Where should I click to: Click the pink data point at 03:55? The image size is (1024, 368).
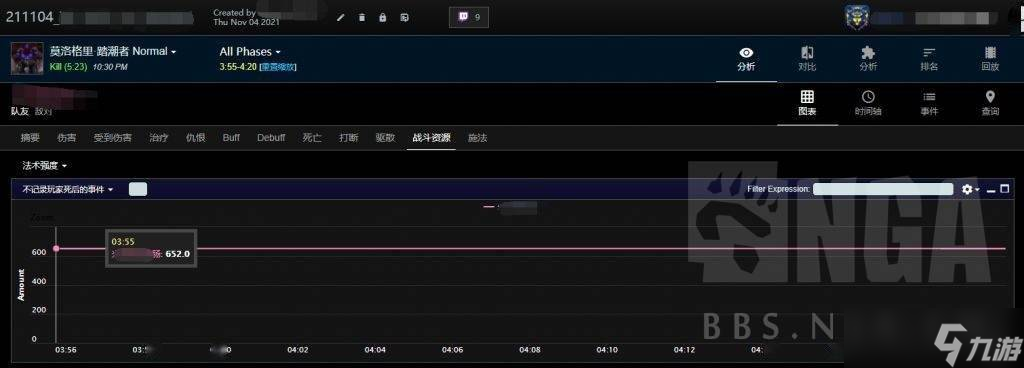[x=56, y=249]
